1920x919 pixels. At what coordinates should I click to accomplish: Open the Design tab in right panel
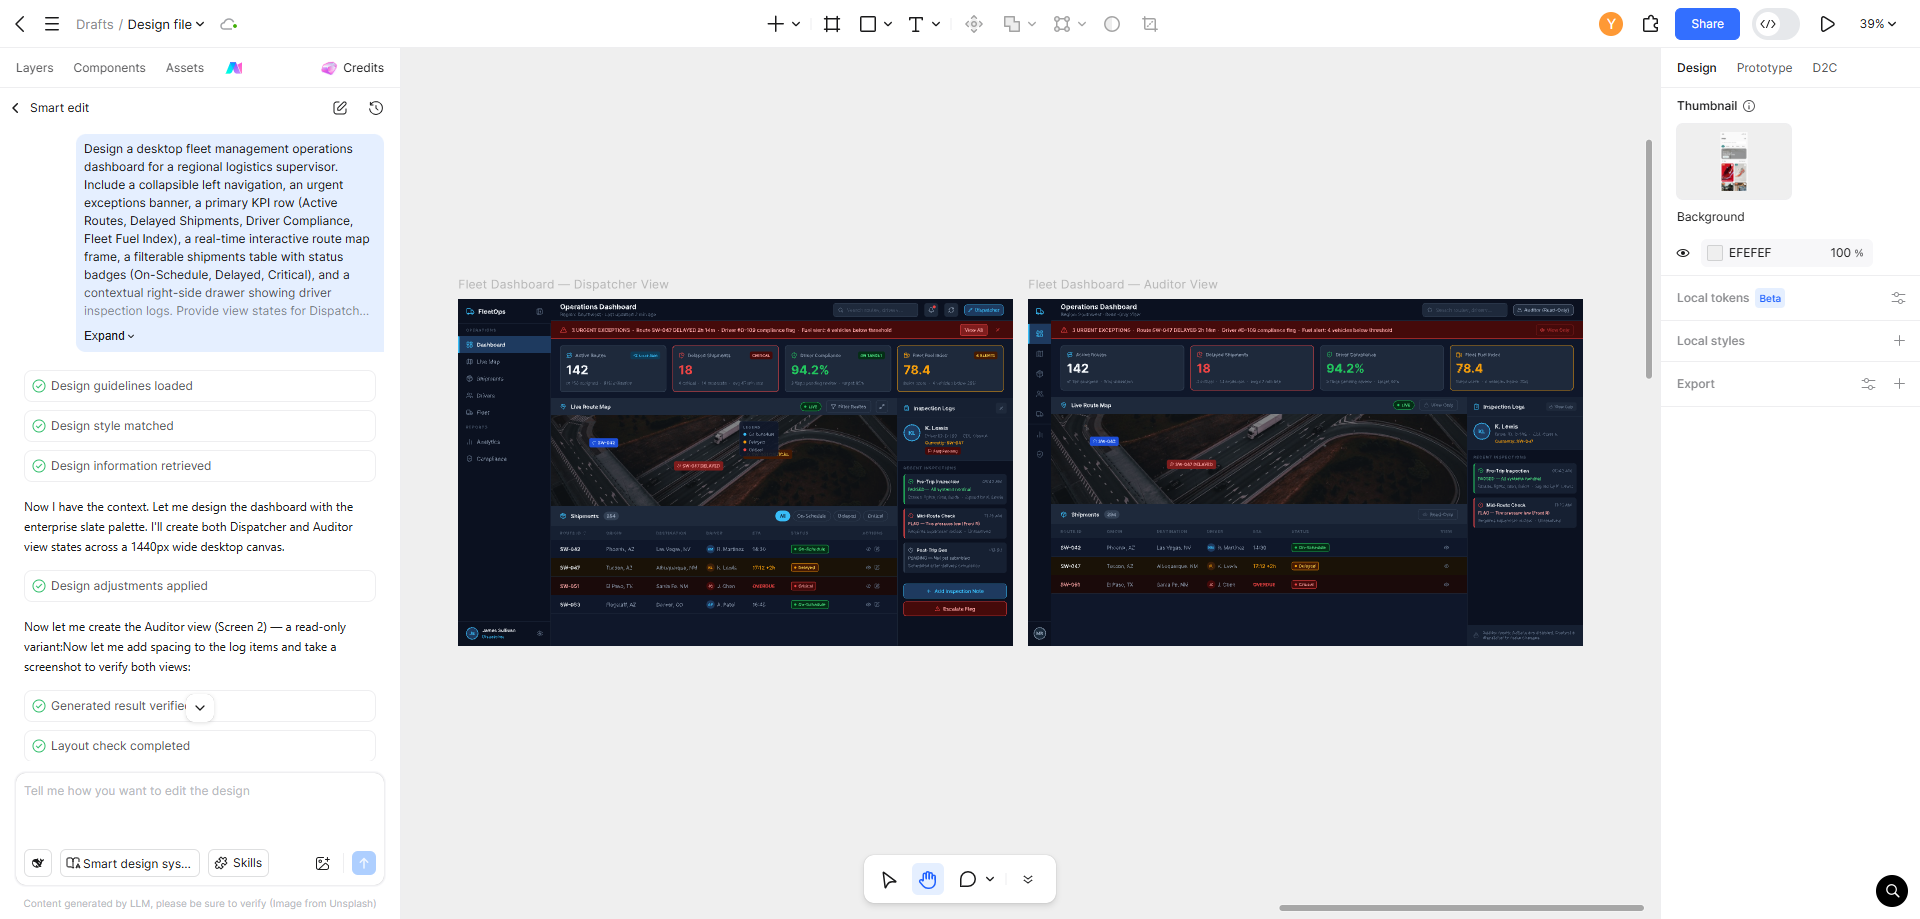1697,68
